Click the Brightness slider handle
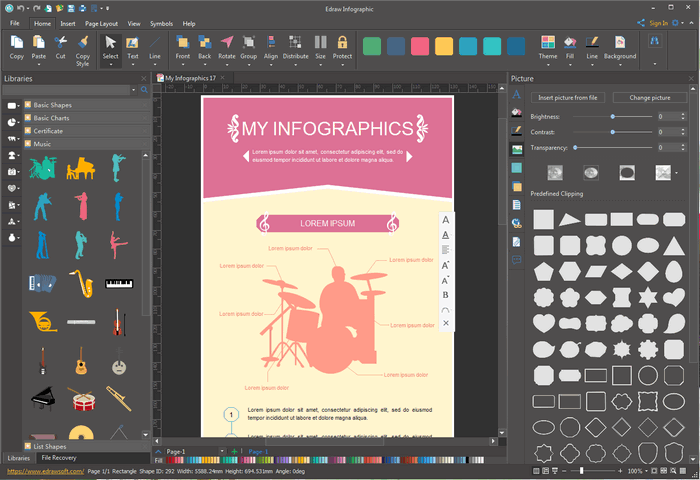The image size is (700, 480). (x=612, y=117)
